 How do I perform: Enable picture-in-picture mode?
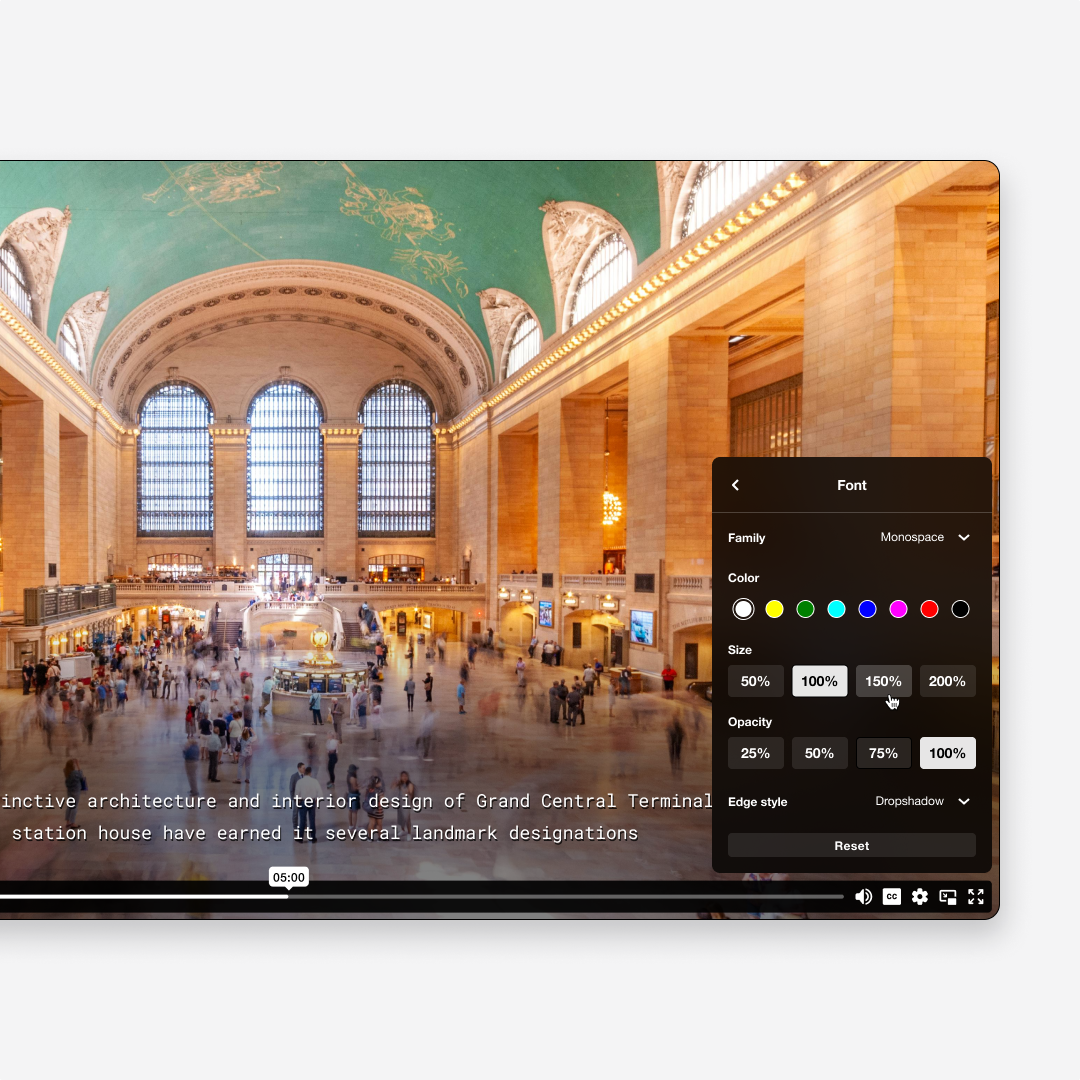[x=948, y=896]
